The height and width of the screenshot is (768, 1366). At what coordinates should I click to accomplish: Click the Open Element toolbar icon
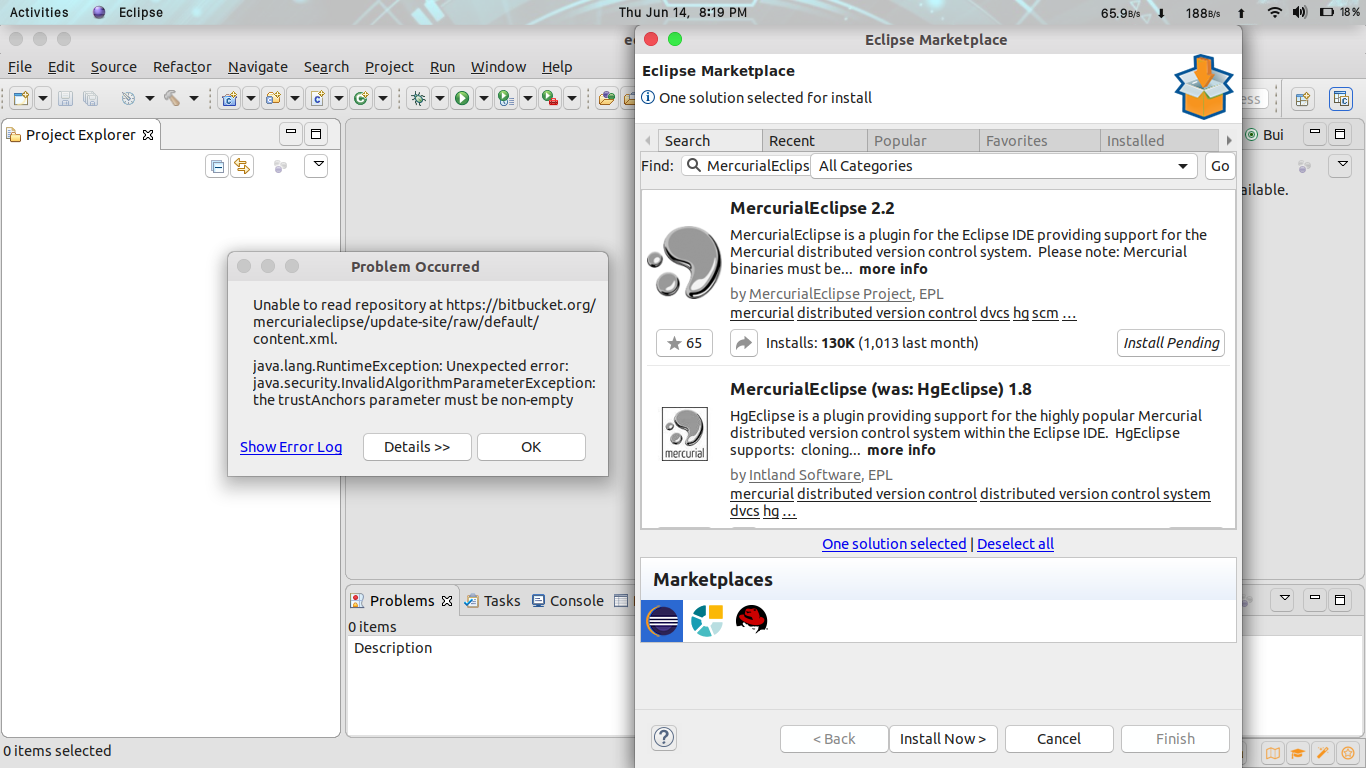coord(606,98)
